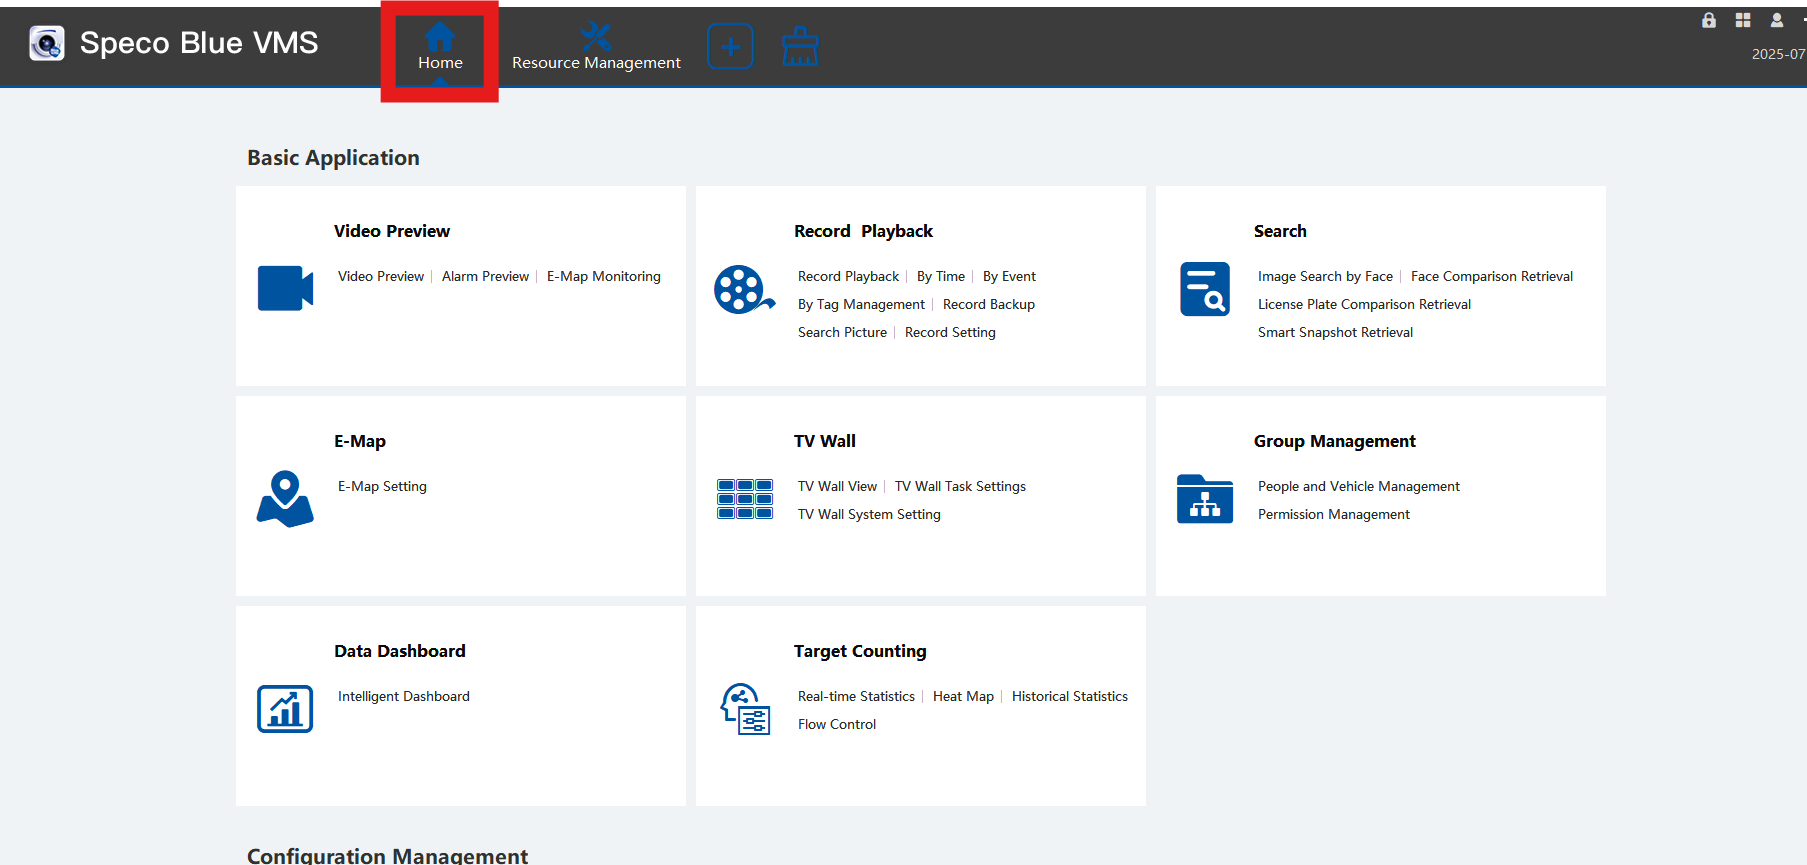Click the broom clean-up icon
Image resolution: width=1807 pixels, height=865 pixels.
pyautogui.click(x=800, y=46)
